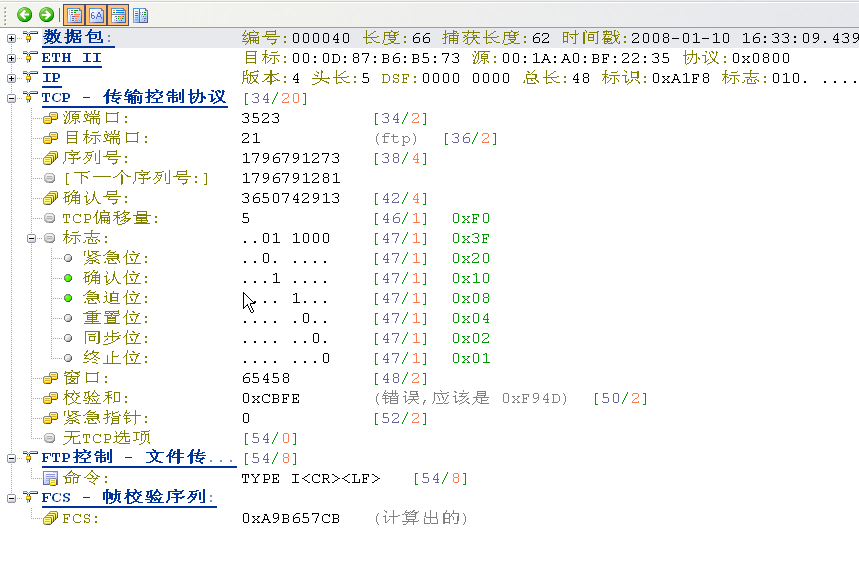Click the tree icon beside 数据包

(x=30, y=37)
